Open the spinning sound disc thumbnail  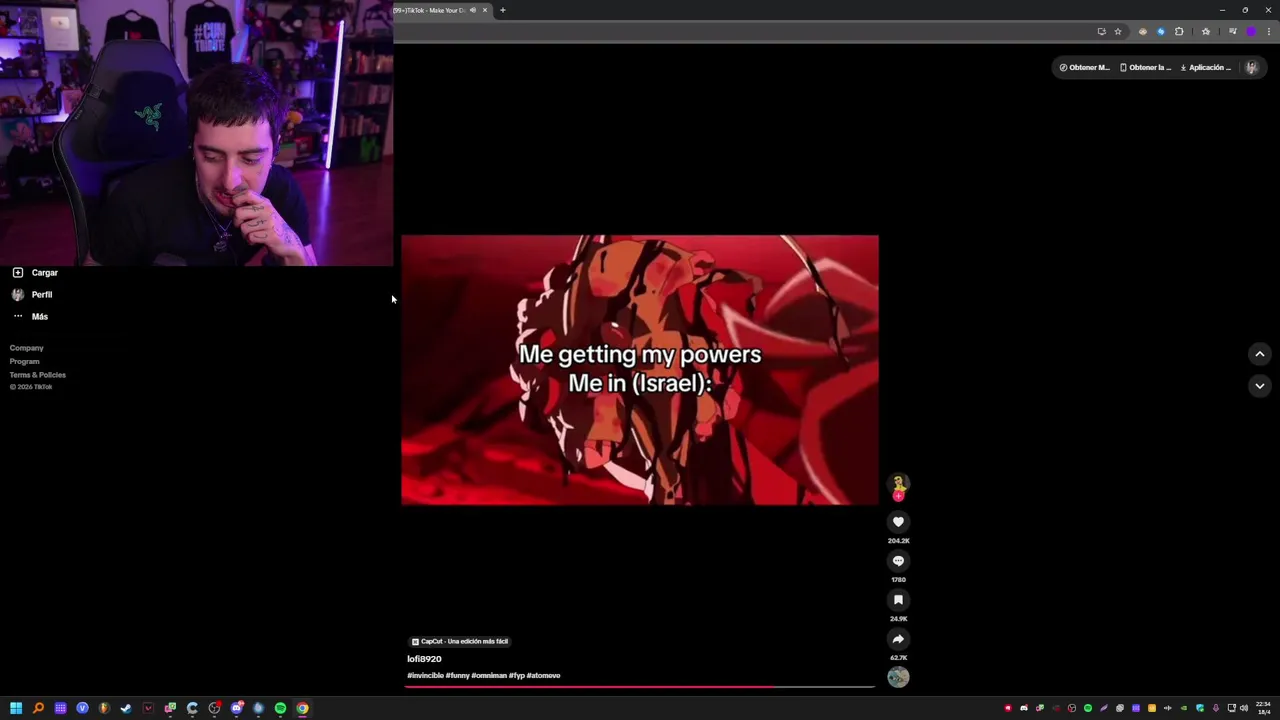pos(898,677)
